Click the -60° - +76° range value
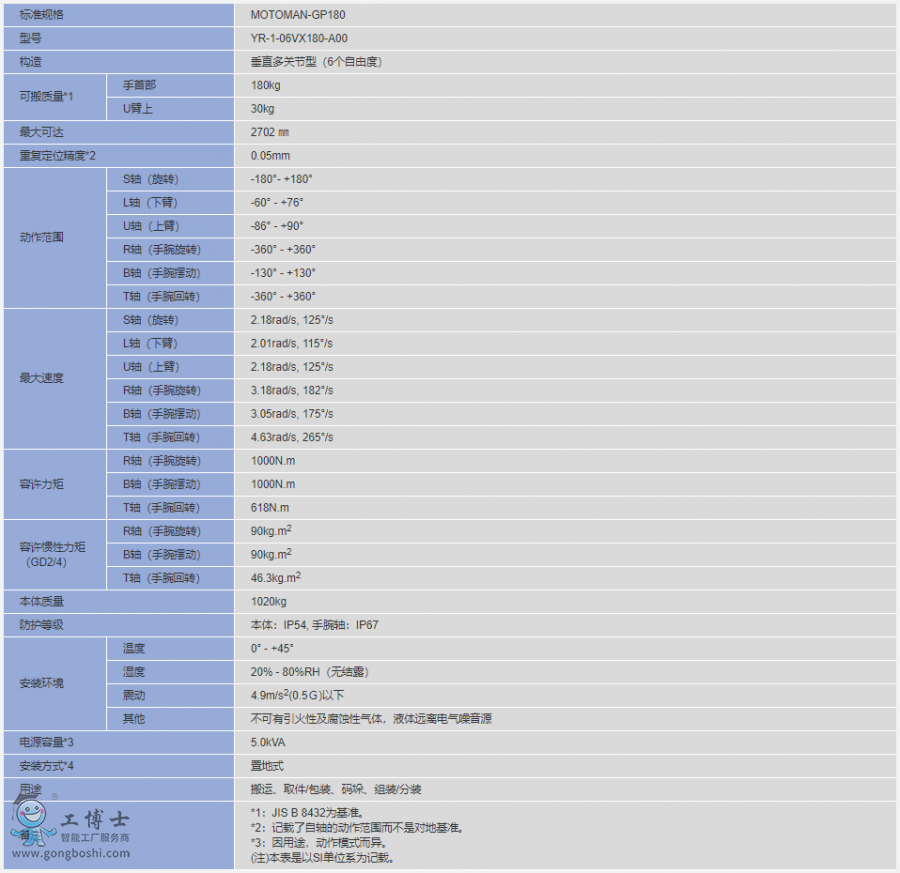This screenshot has height=873, width=900. pos(277,203)
